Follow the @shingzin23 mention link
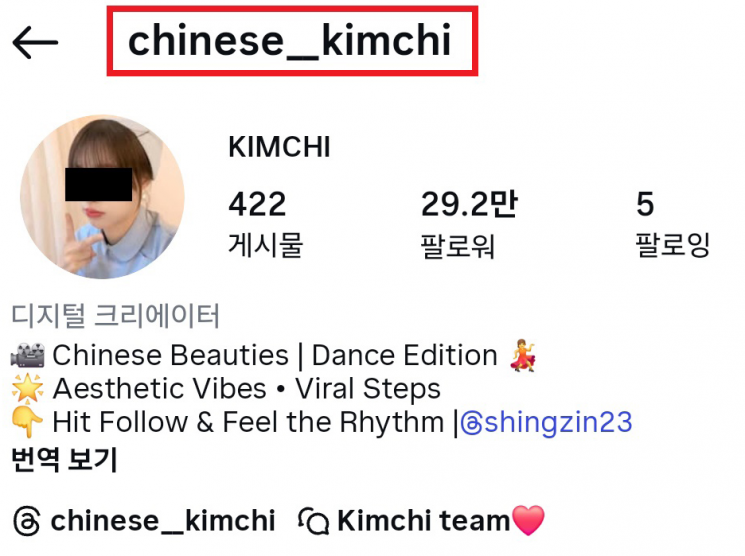Image resolution: width=745 pixels, height=556 pixels. 546,422
